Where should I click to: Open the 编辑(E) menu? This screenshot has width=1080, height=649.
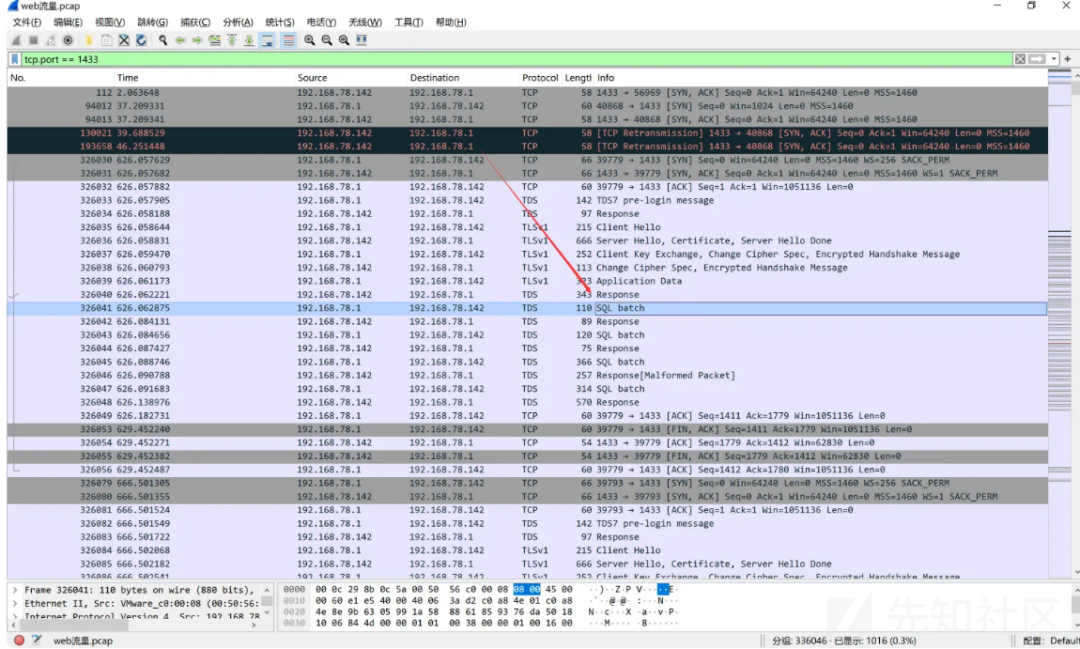[x=68, y=22]
